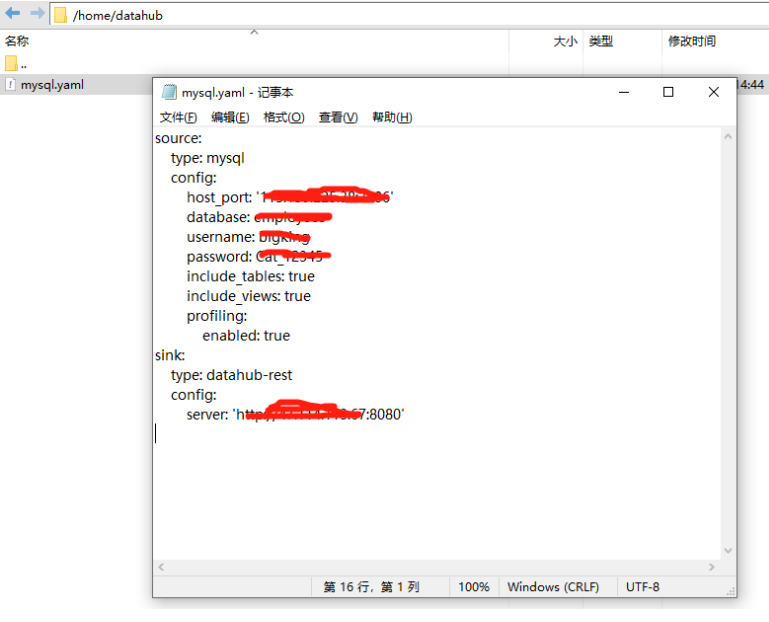The image size is (769, 622).
Task: Open the 文件(F) menu
Action: click(x=178, y=117)
